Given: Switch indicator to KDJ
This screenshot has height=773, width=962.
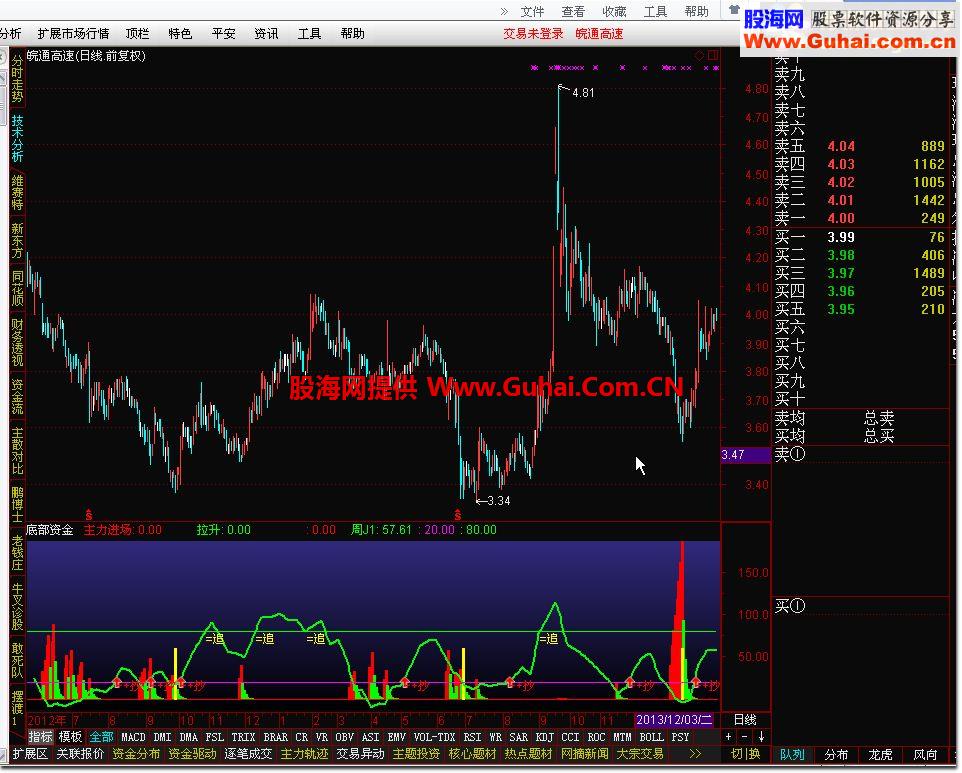Looking at the screenshot, I should tap(545, 737).
